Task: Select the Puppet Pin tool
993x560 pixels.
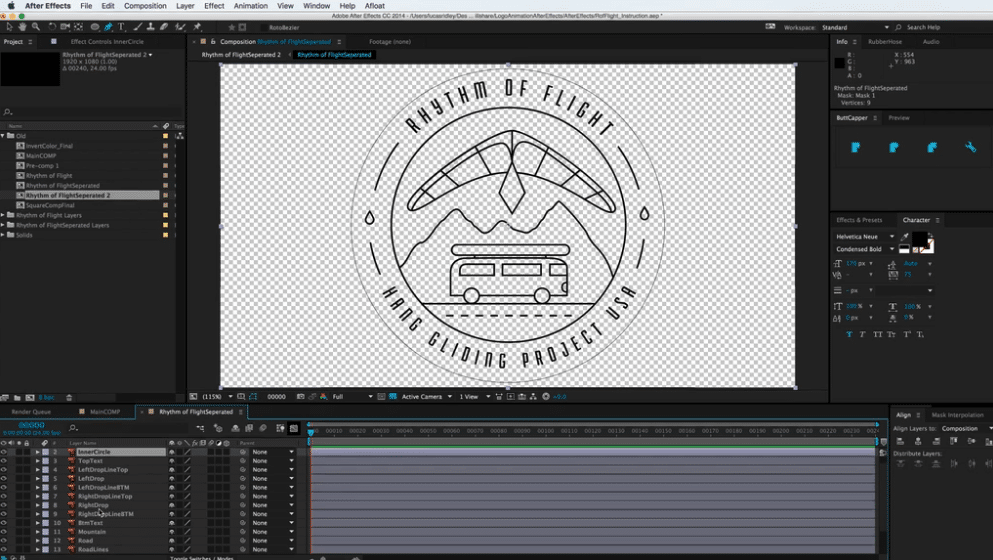Action: click(197, 27)
